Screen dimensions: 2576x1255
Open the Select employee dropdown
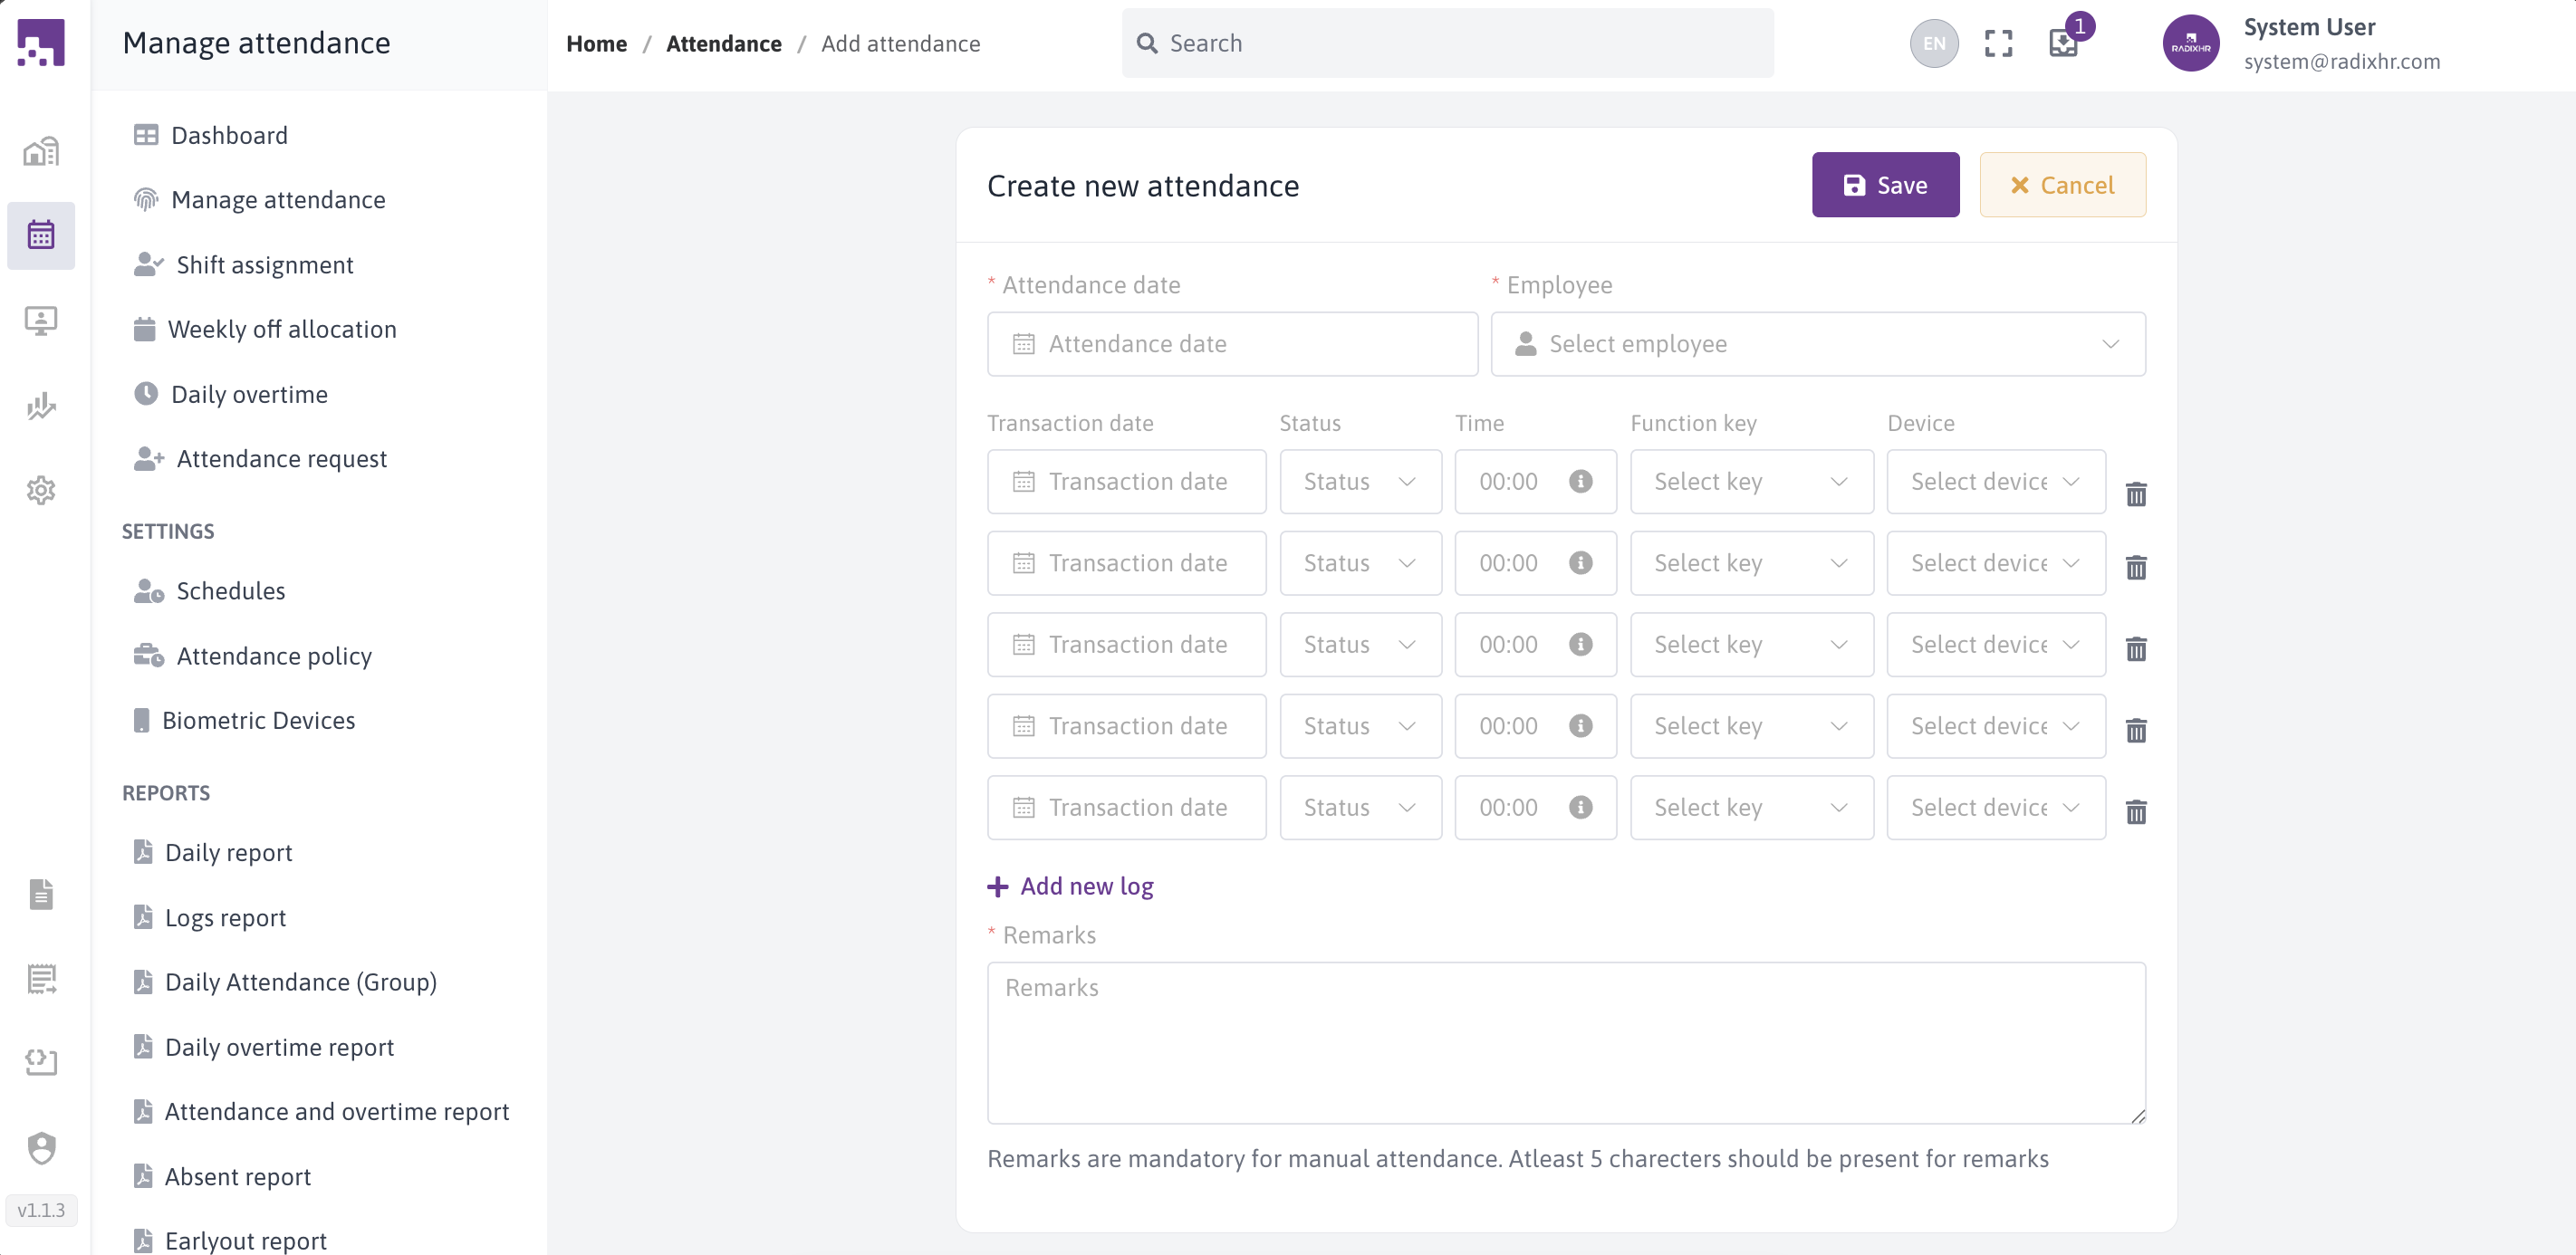[x=1818, y=343]
